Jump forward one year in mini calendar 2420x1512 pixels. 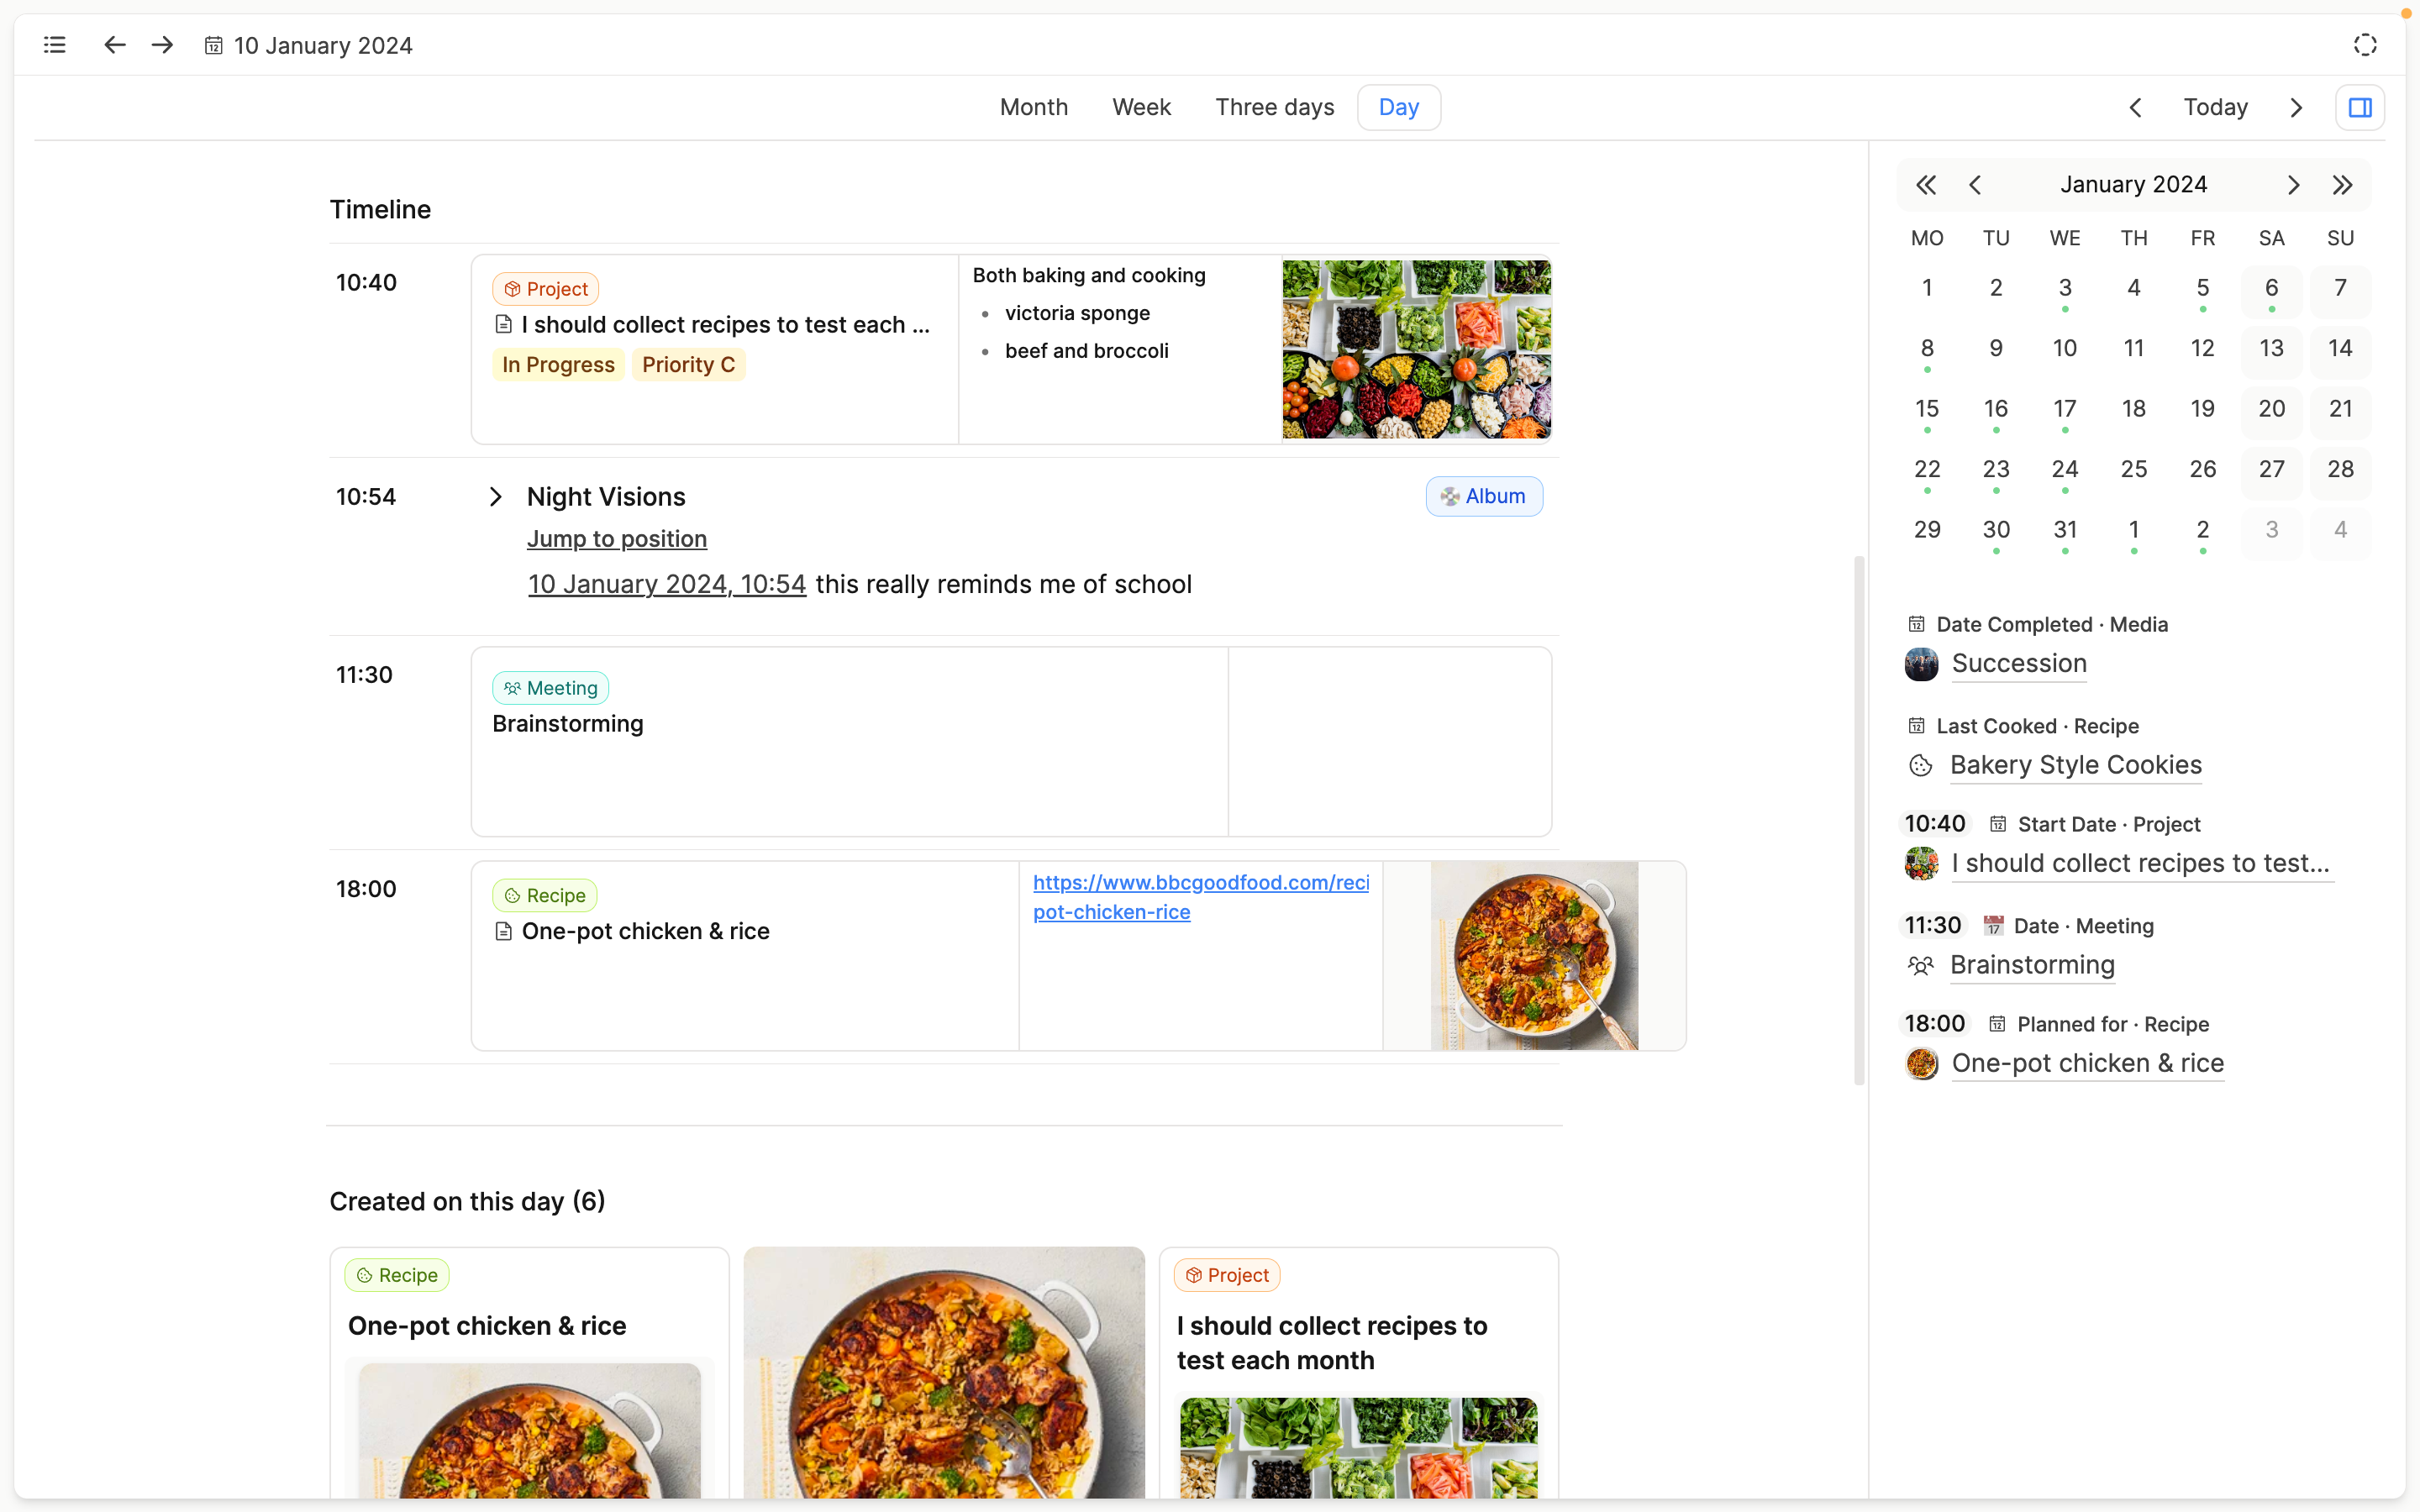click(x=2342, y=185)
